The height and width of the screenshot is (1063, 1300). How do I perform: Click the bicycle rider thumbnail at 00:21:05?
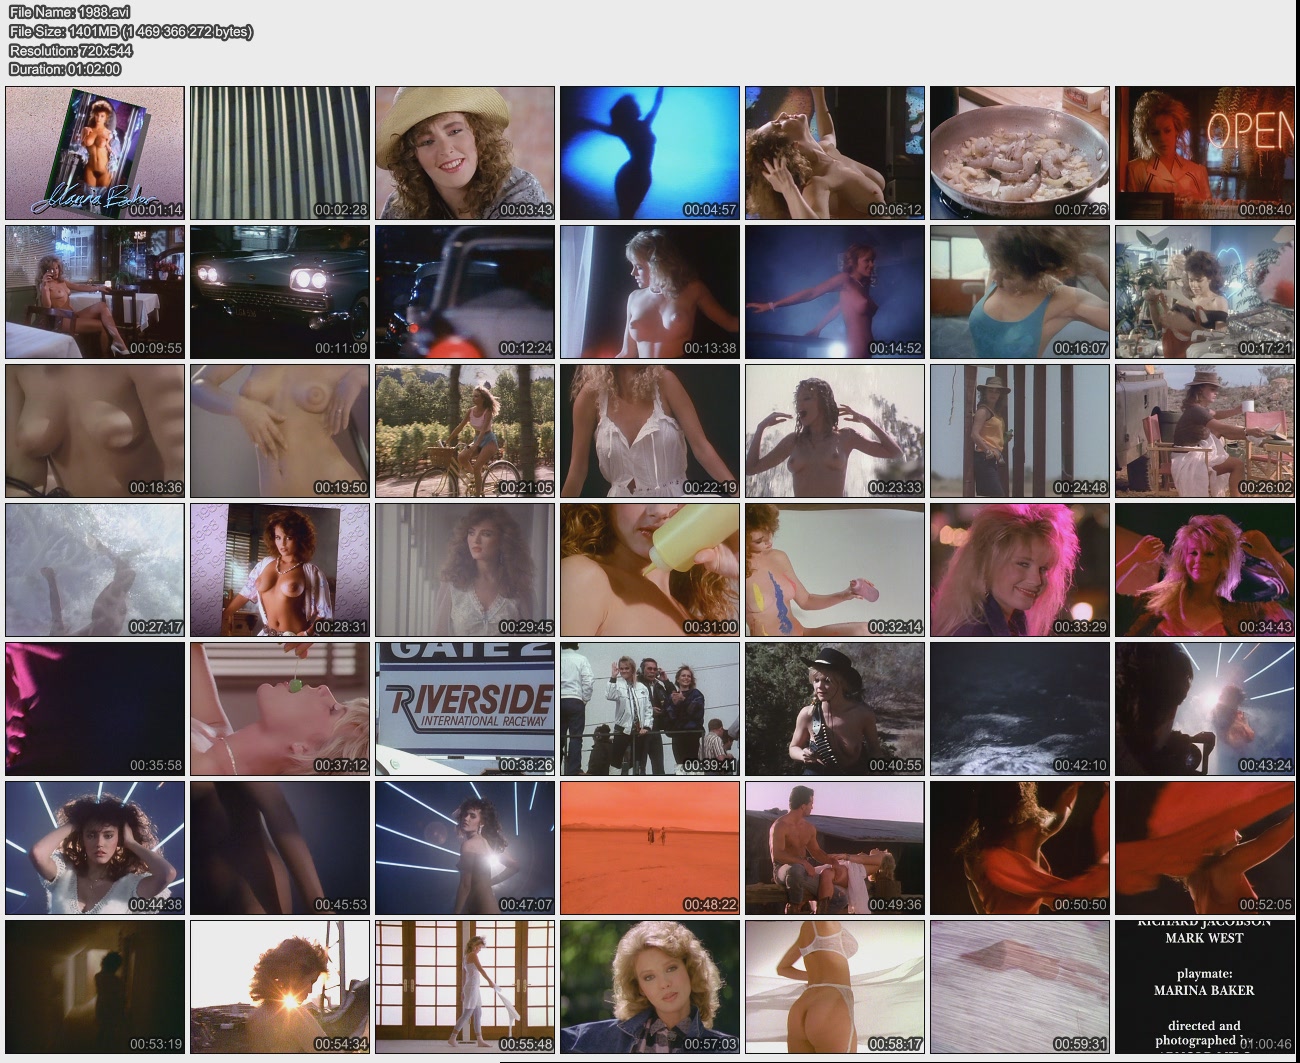click(465, 430)
